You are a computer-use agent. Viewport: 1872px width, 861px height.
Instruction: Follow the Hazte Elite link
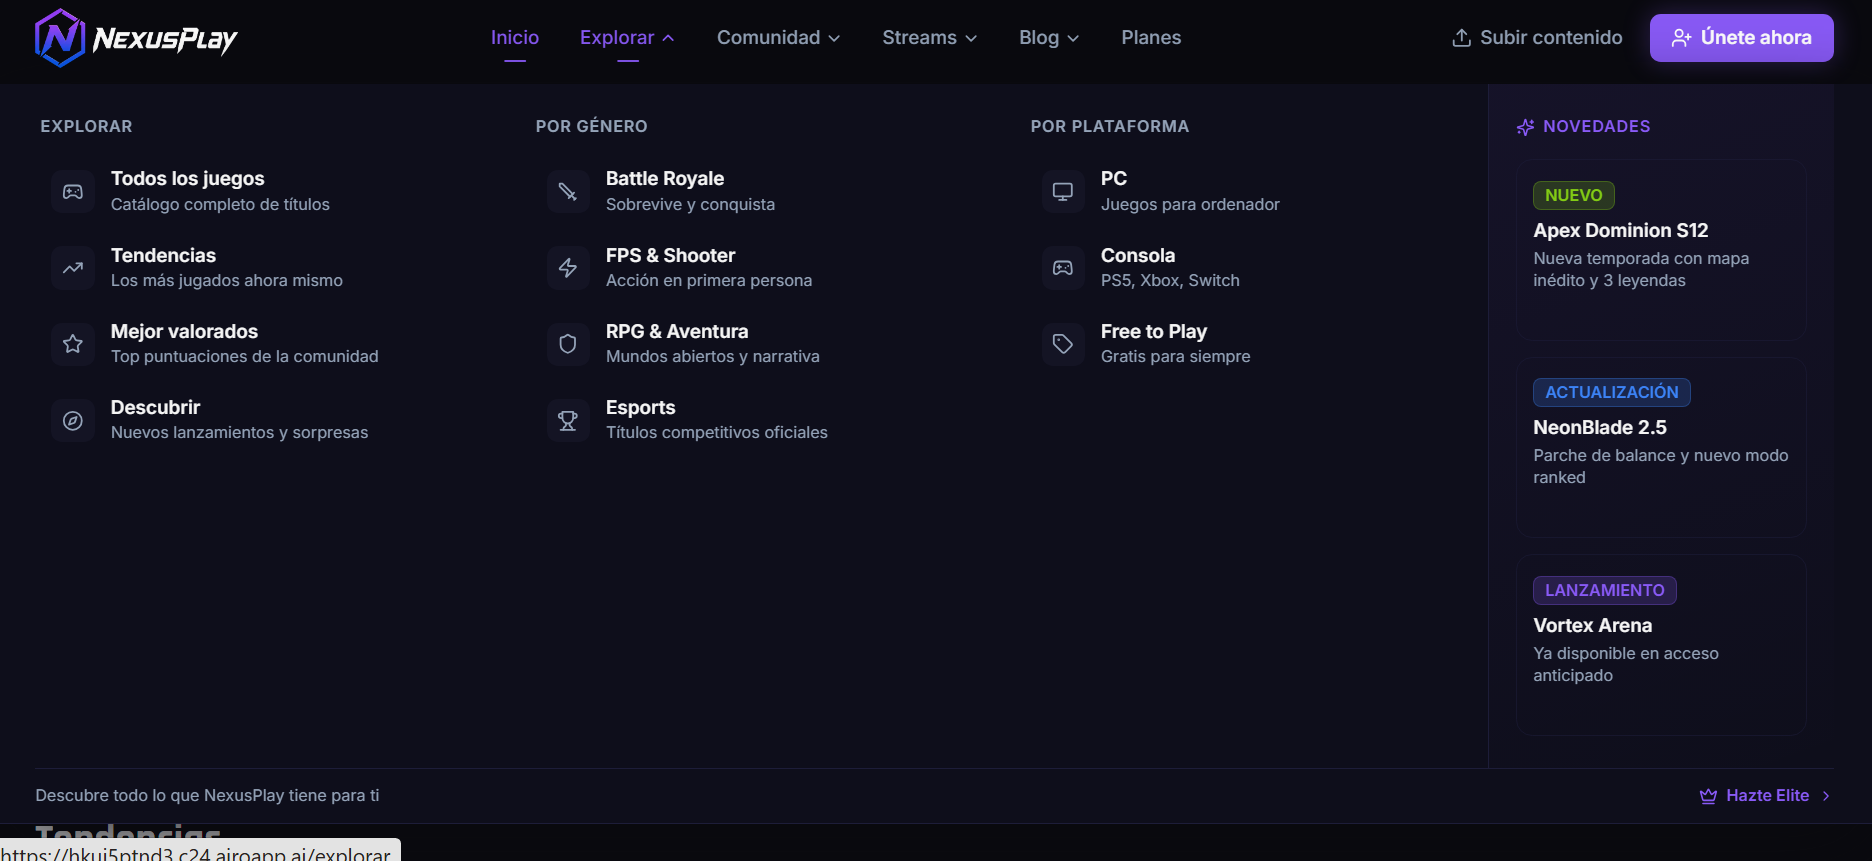click(x=1765, y=796)
